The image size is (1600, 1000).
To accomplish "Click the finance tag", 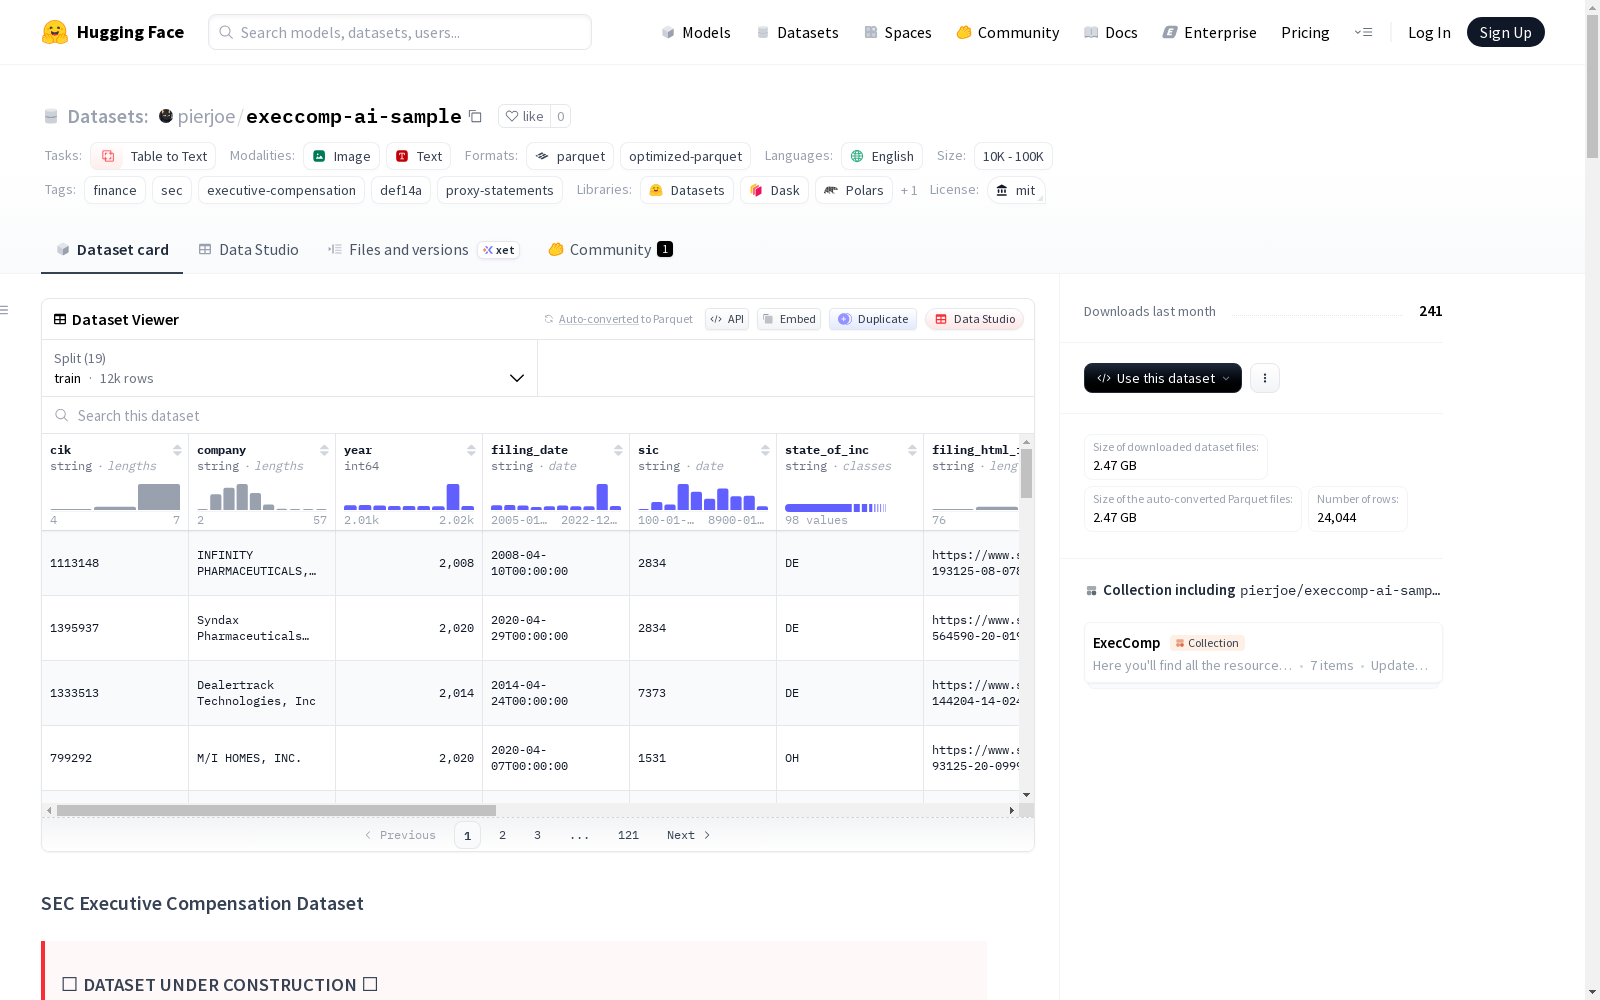I will [115, 190].
